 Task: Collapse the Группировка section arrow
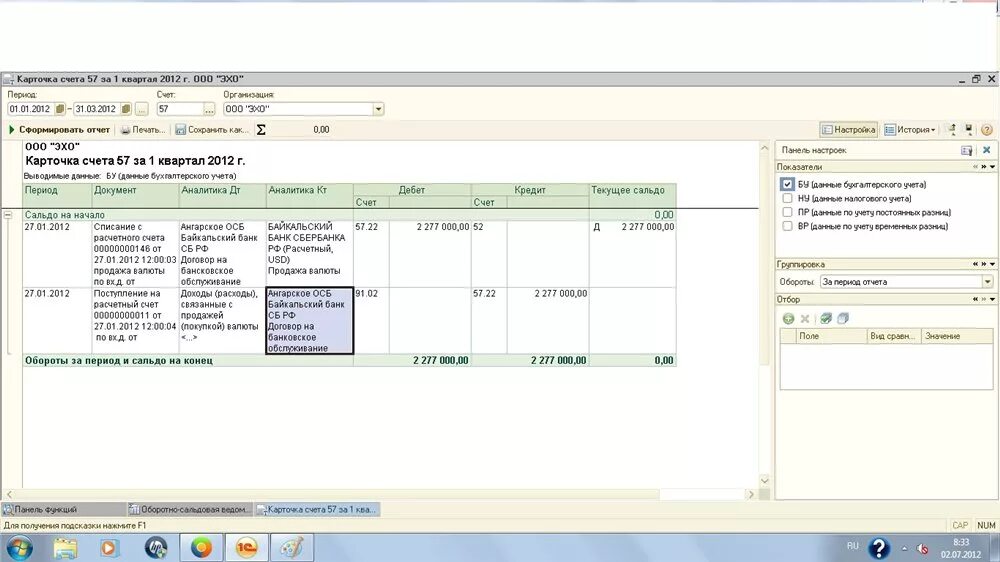click(992, 264)
